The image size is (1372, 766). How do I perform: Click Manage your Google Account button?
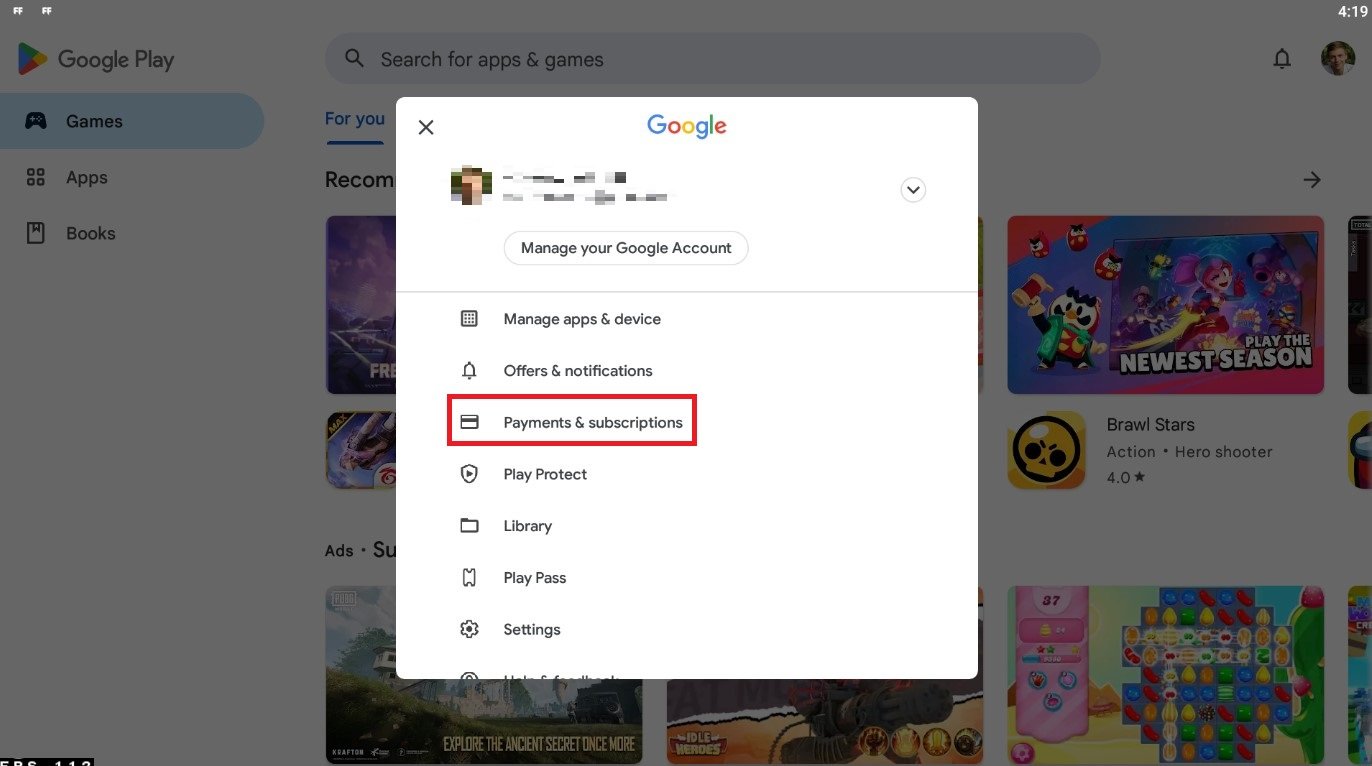pyautogui.click(x=626, y=248)
